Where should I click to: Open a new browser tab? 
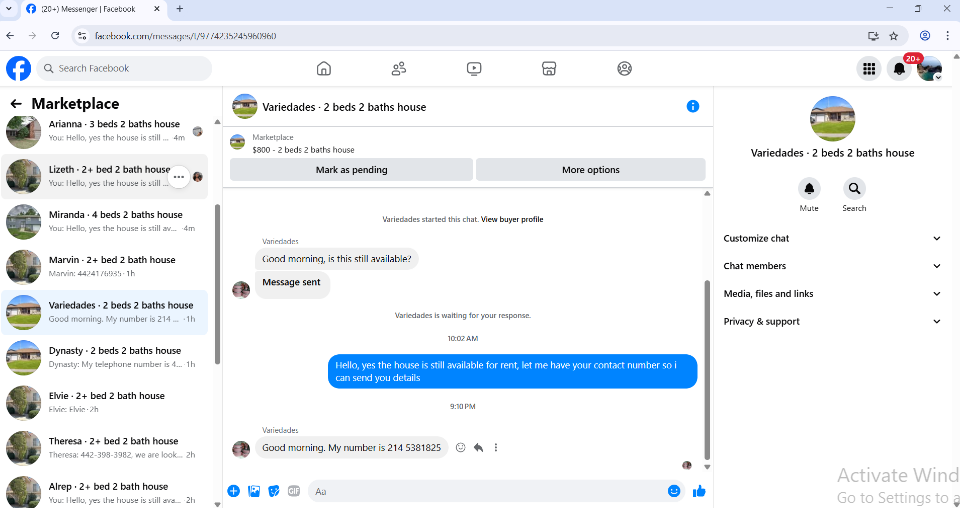point(179,9)
